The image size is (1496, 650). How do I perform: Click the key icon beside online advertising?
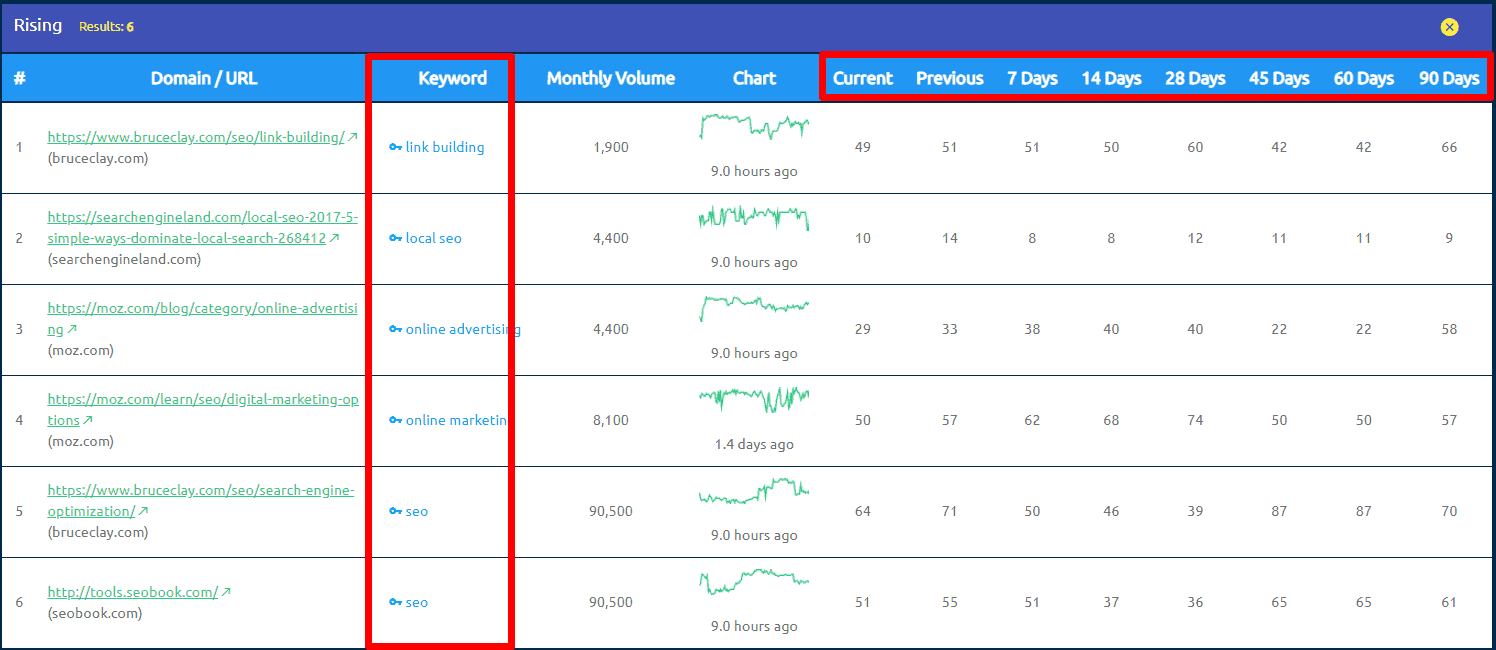[x=396, y=330]
